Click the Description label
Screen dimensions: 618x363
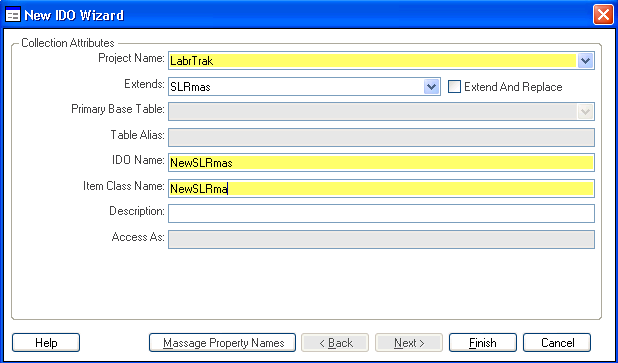coord(137,211)
